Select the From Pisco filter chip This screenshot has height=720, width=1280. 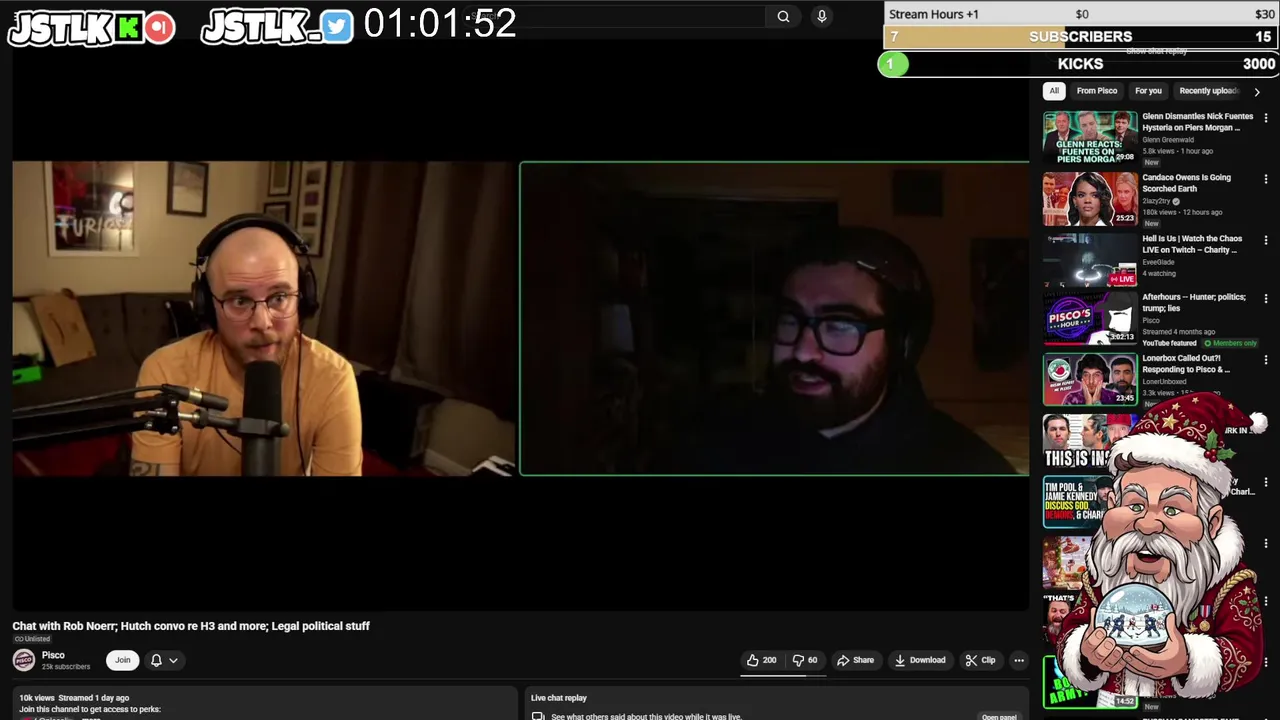(x=1096, y=91)
